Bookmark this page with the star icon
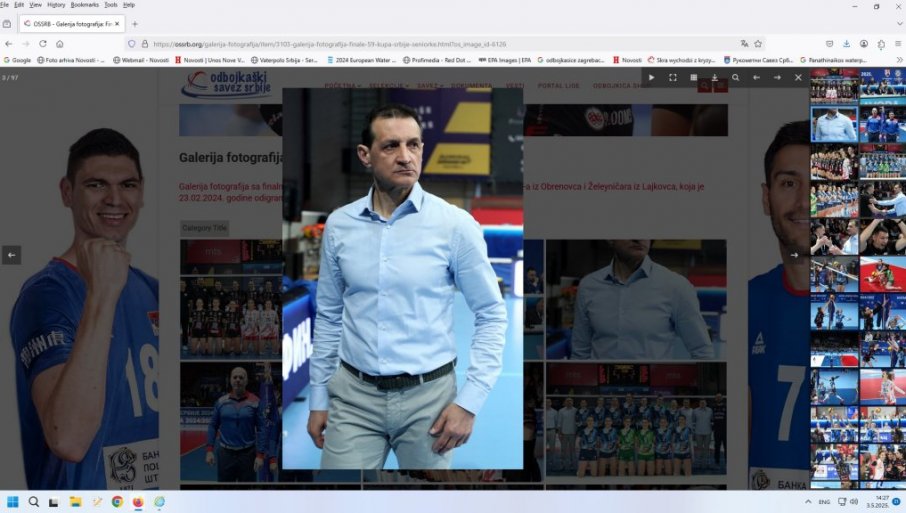 758,44
